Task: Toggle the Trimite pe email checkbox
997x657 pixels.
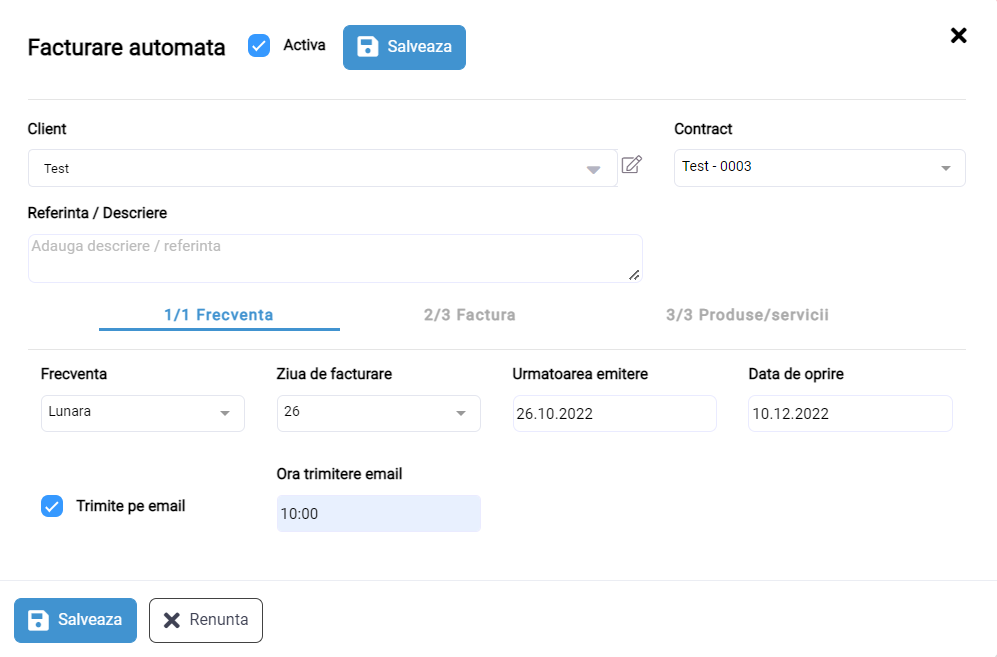Action: click(52, 506)
